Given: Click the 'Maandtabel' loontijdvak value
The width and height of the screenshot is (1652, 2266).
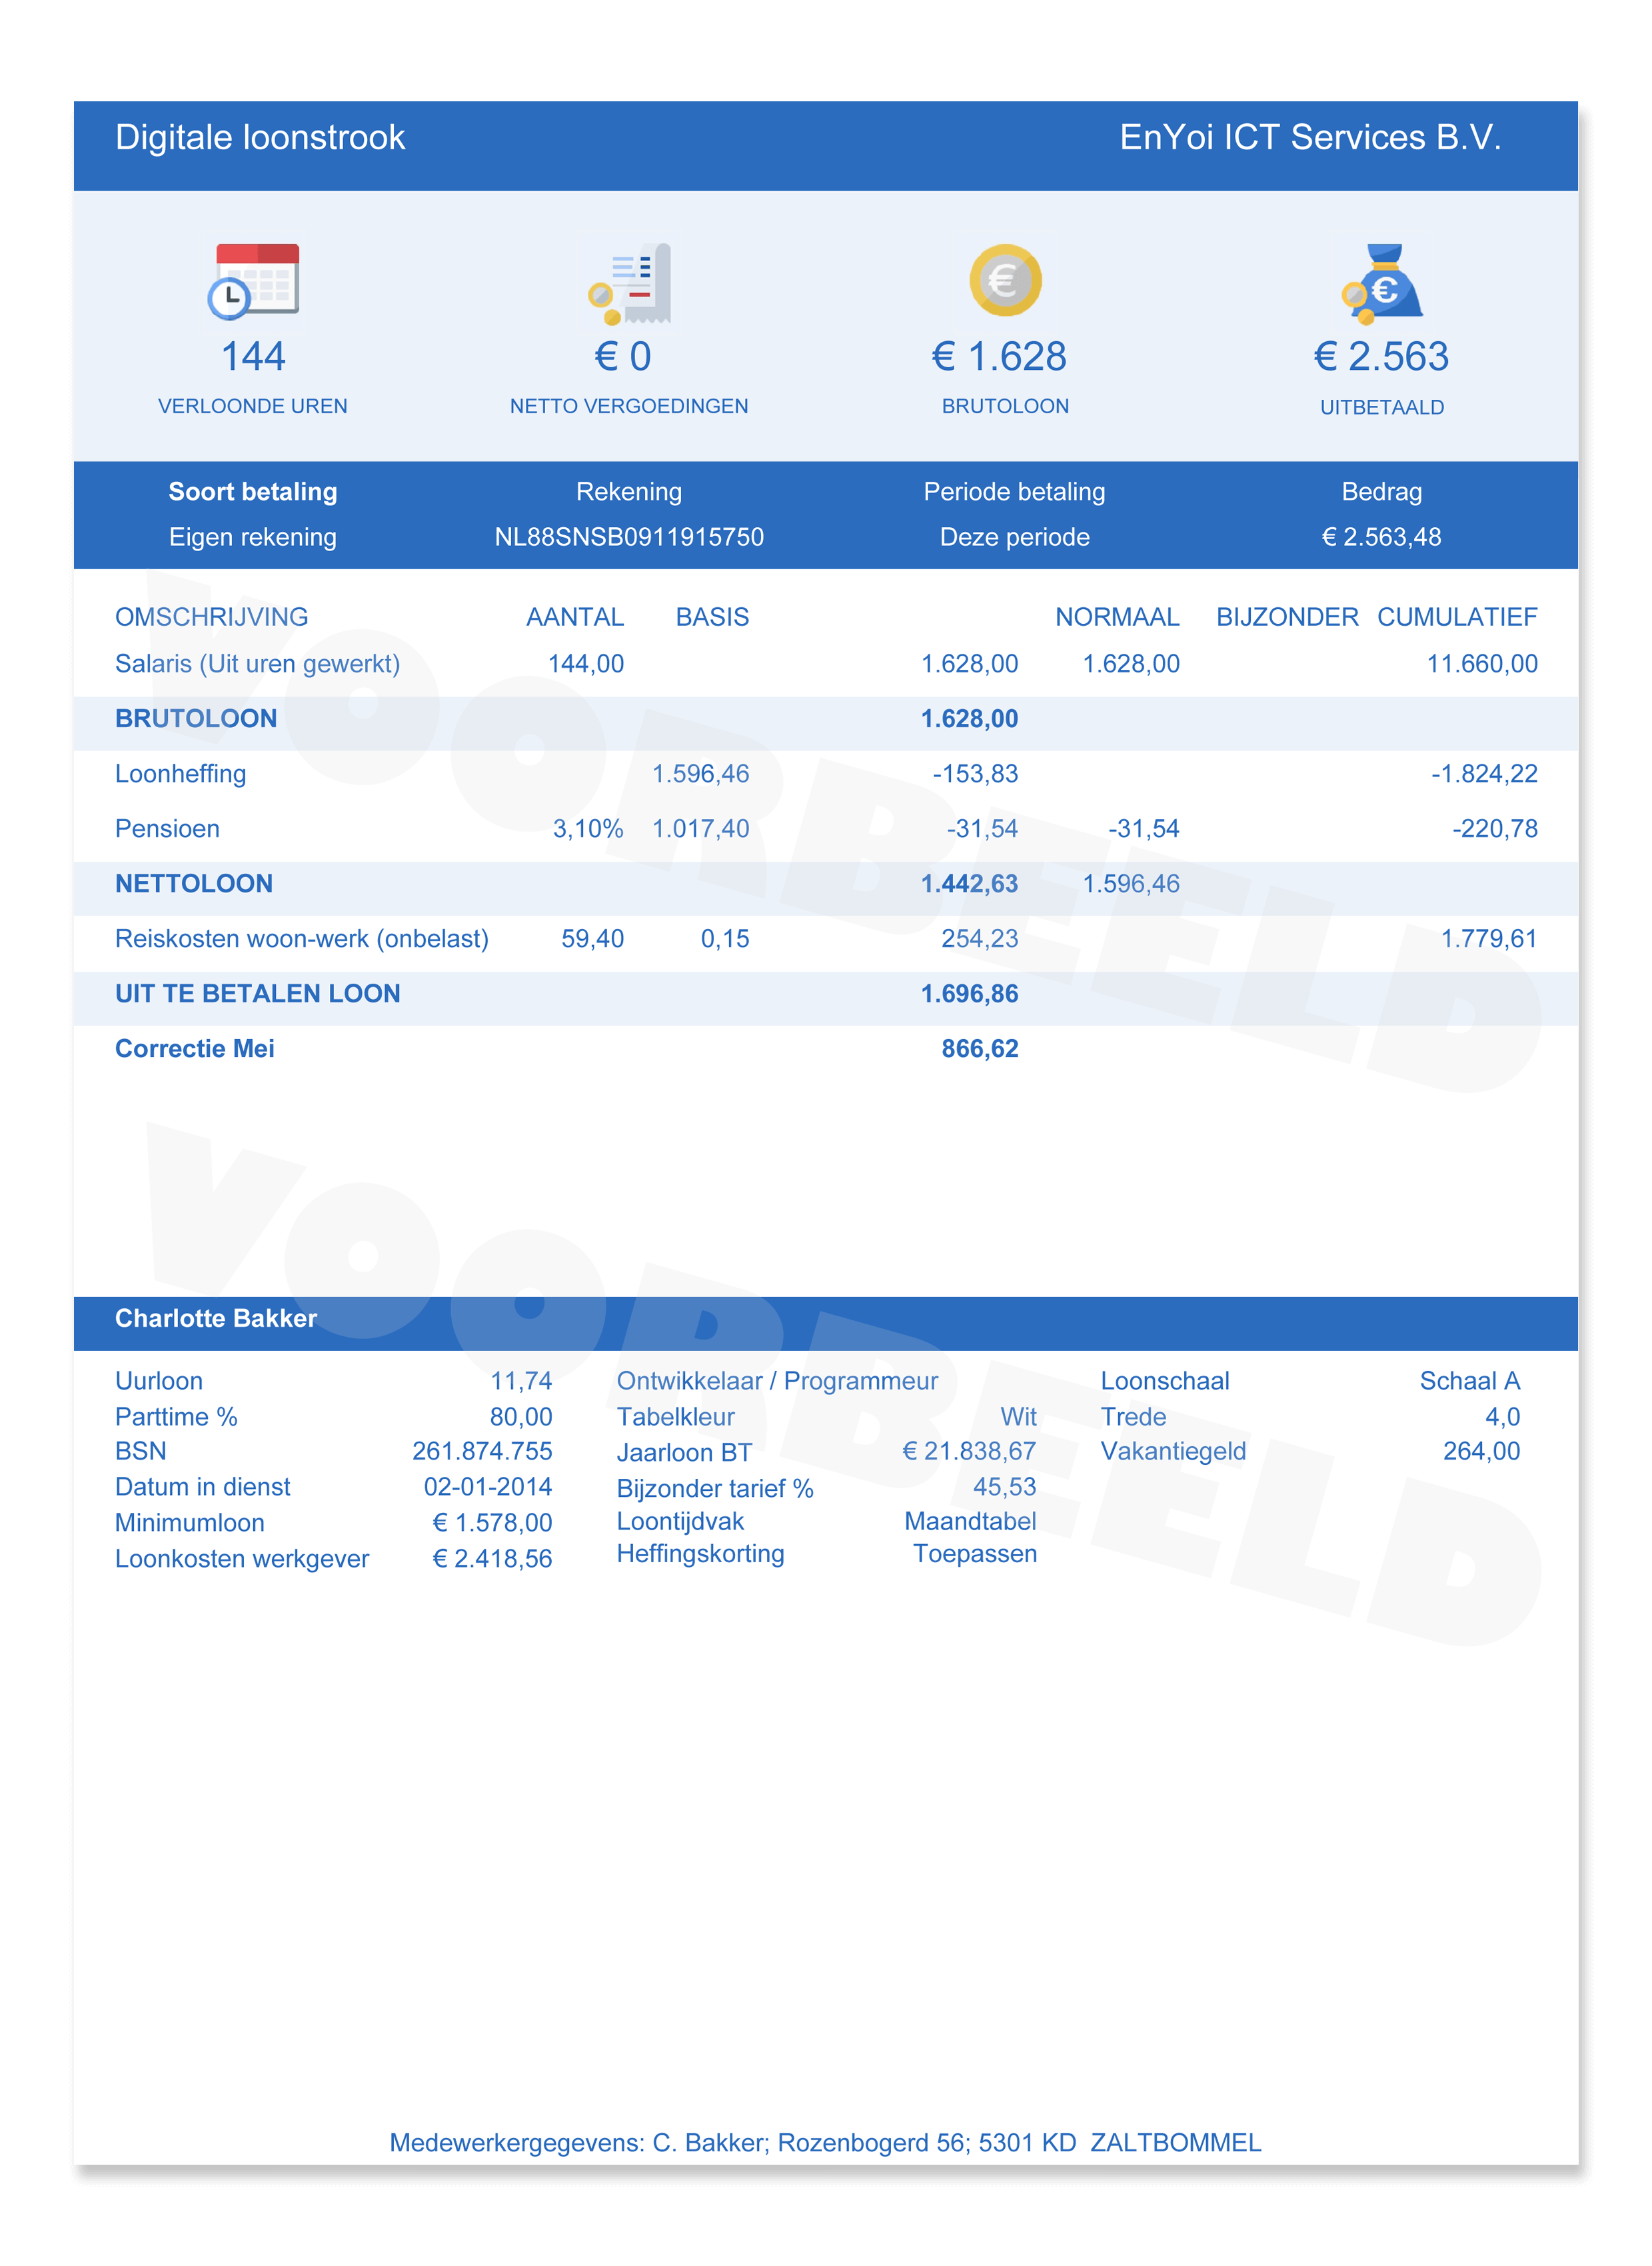Looking at the screenshot, I should (970, 1521).
